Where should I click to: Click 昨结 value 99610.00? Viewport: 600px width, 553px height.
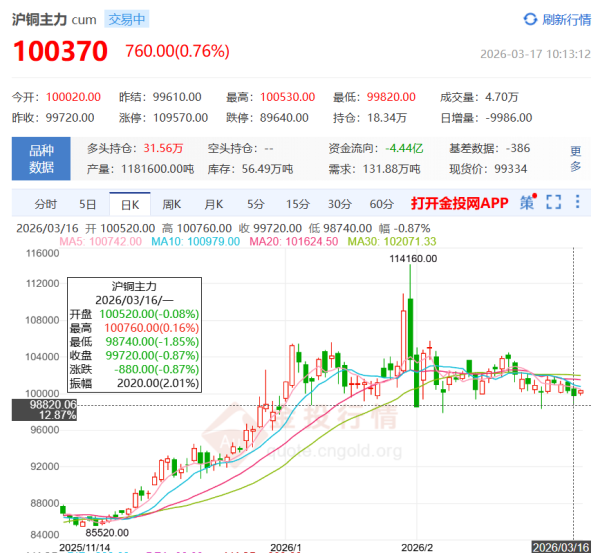(177, 97)
